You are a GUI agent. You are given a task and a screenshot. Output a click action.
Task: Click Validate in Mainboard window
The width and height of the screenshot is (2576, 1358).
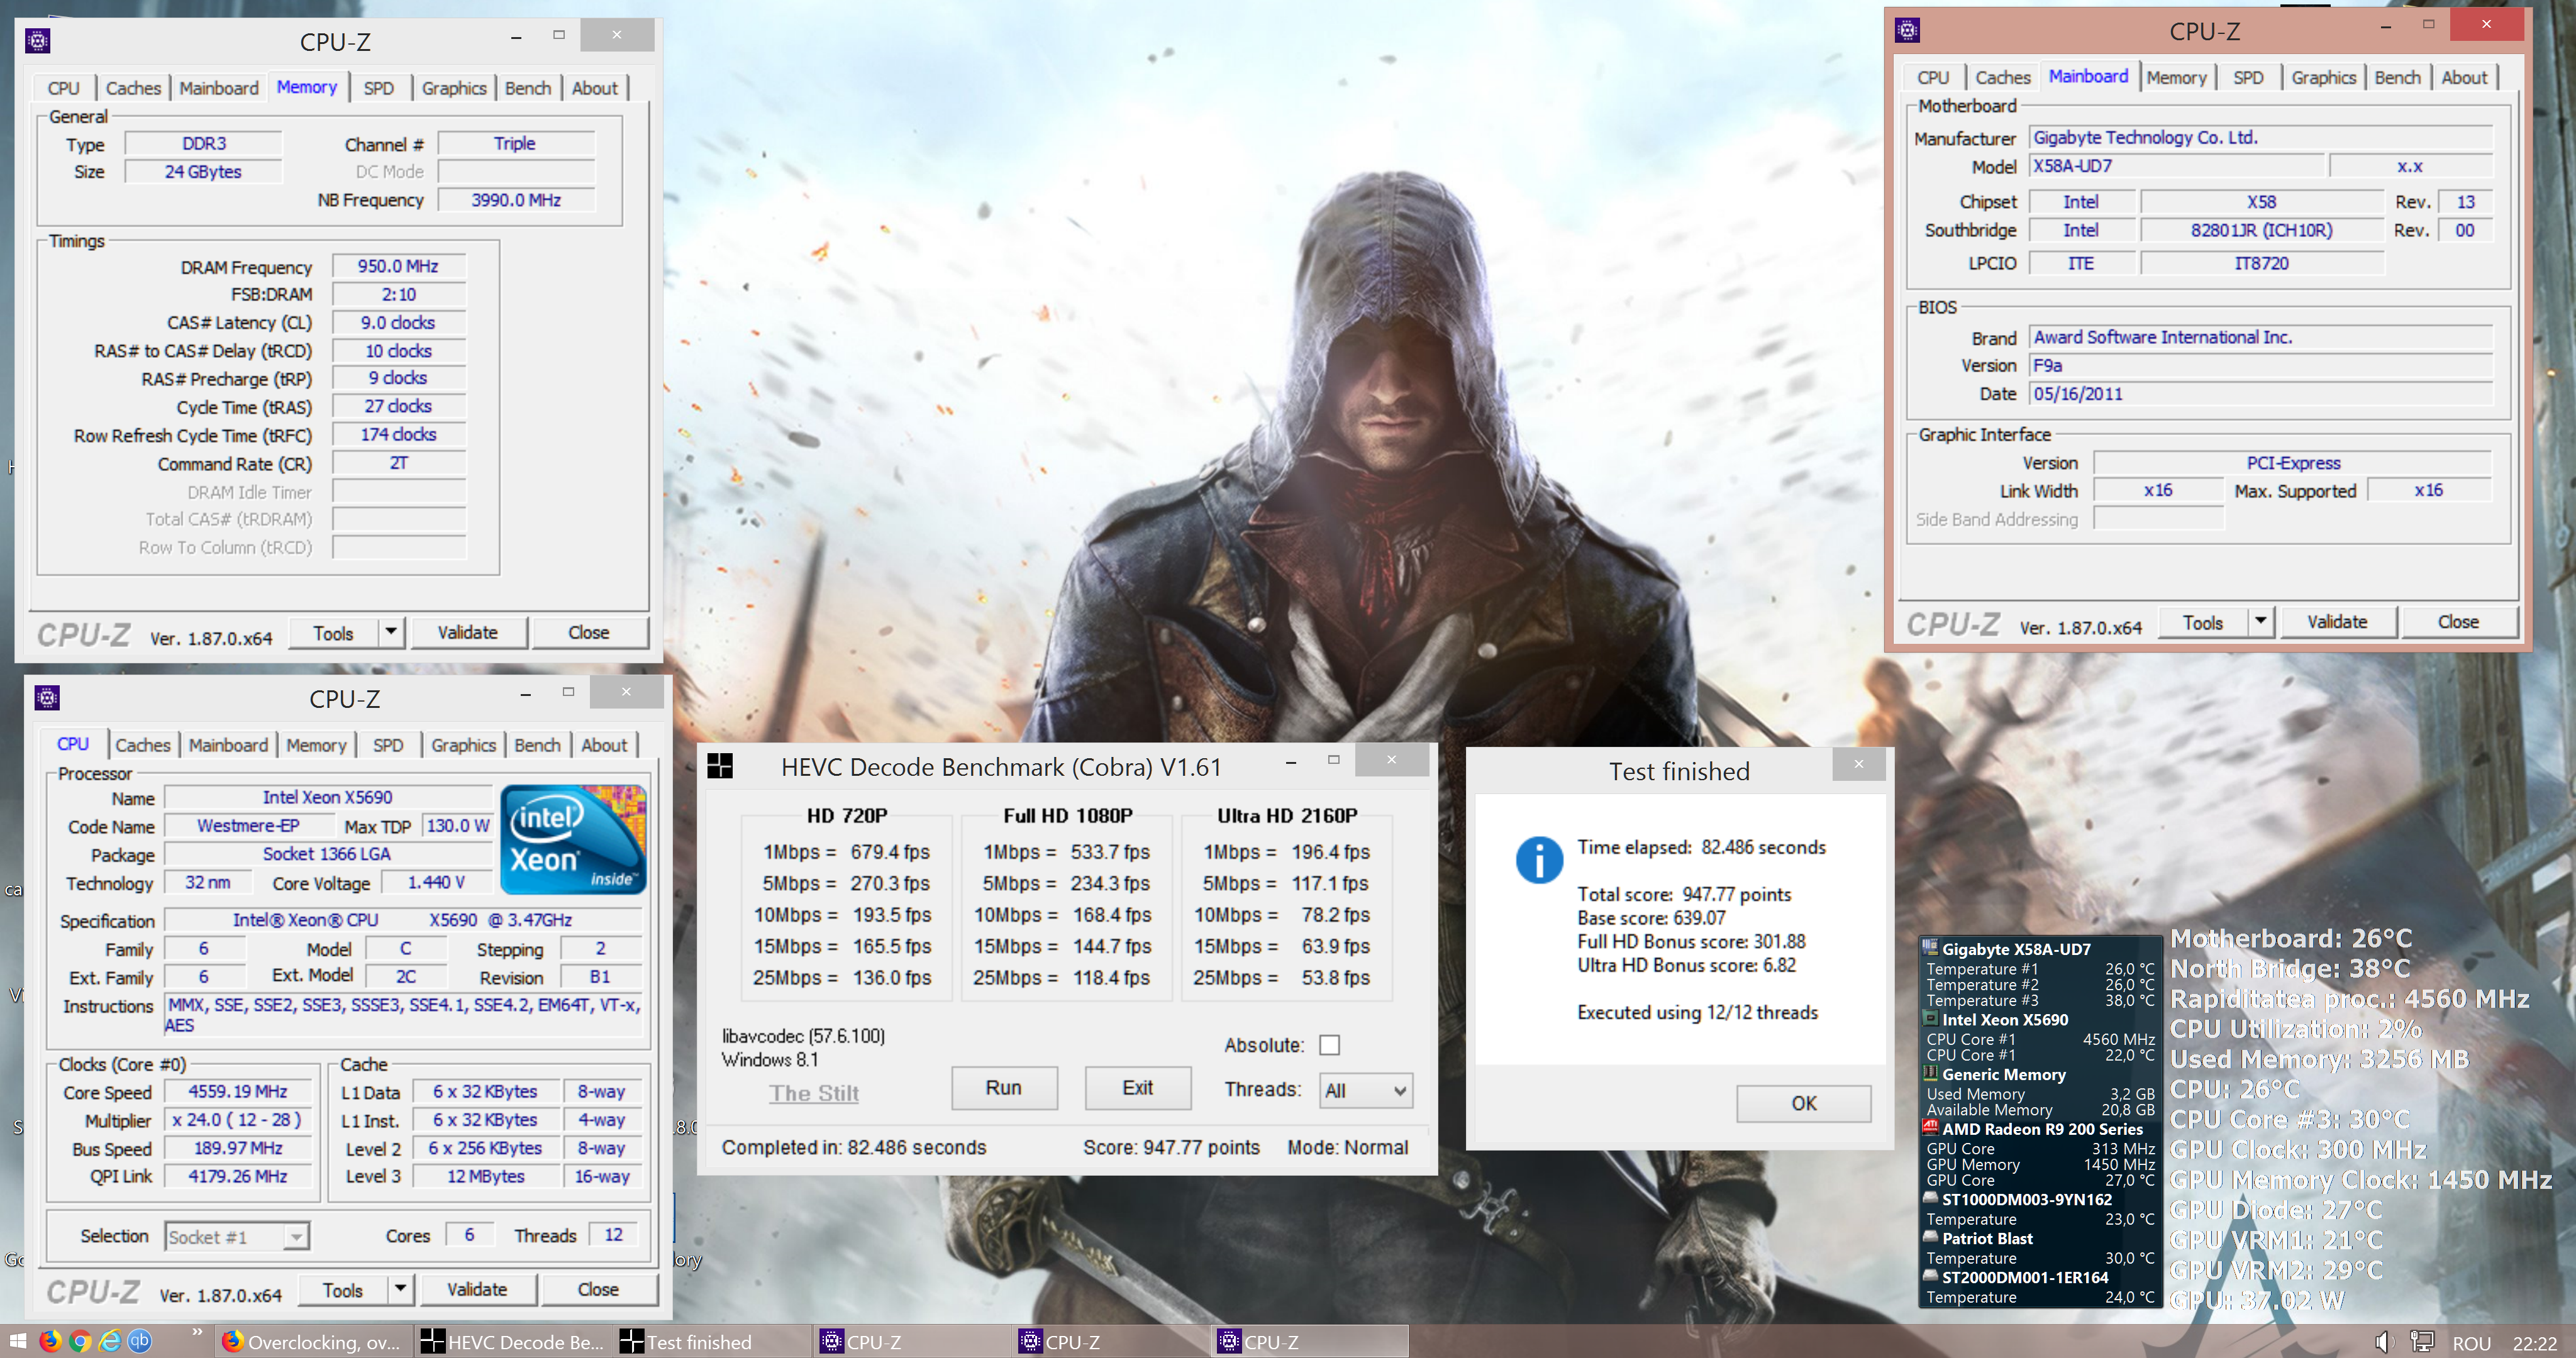coord(2337,622)
